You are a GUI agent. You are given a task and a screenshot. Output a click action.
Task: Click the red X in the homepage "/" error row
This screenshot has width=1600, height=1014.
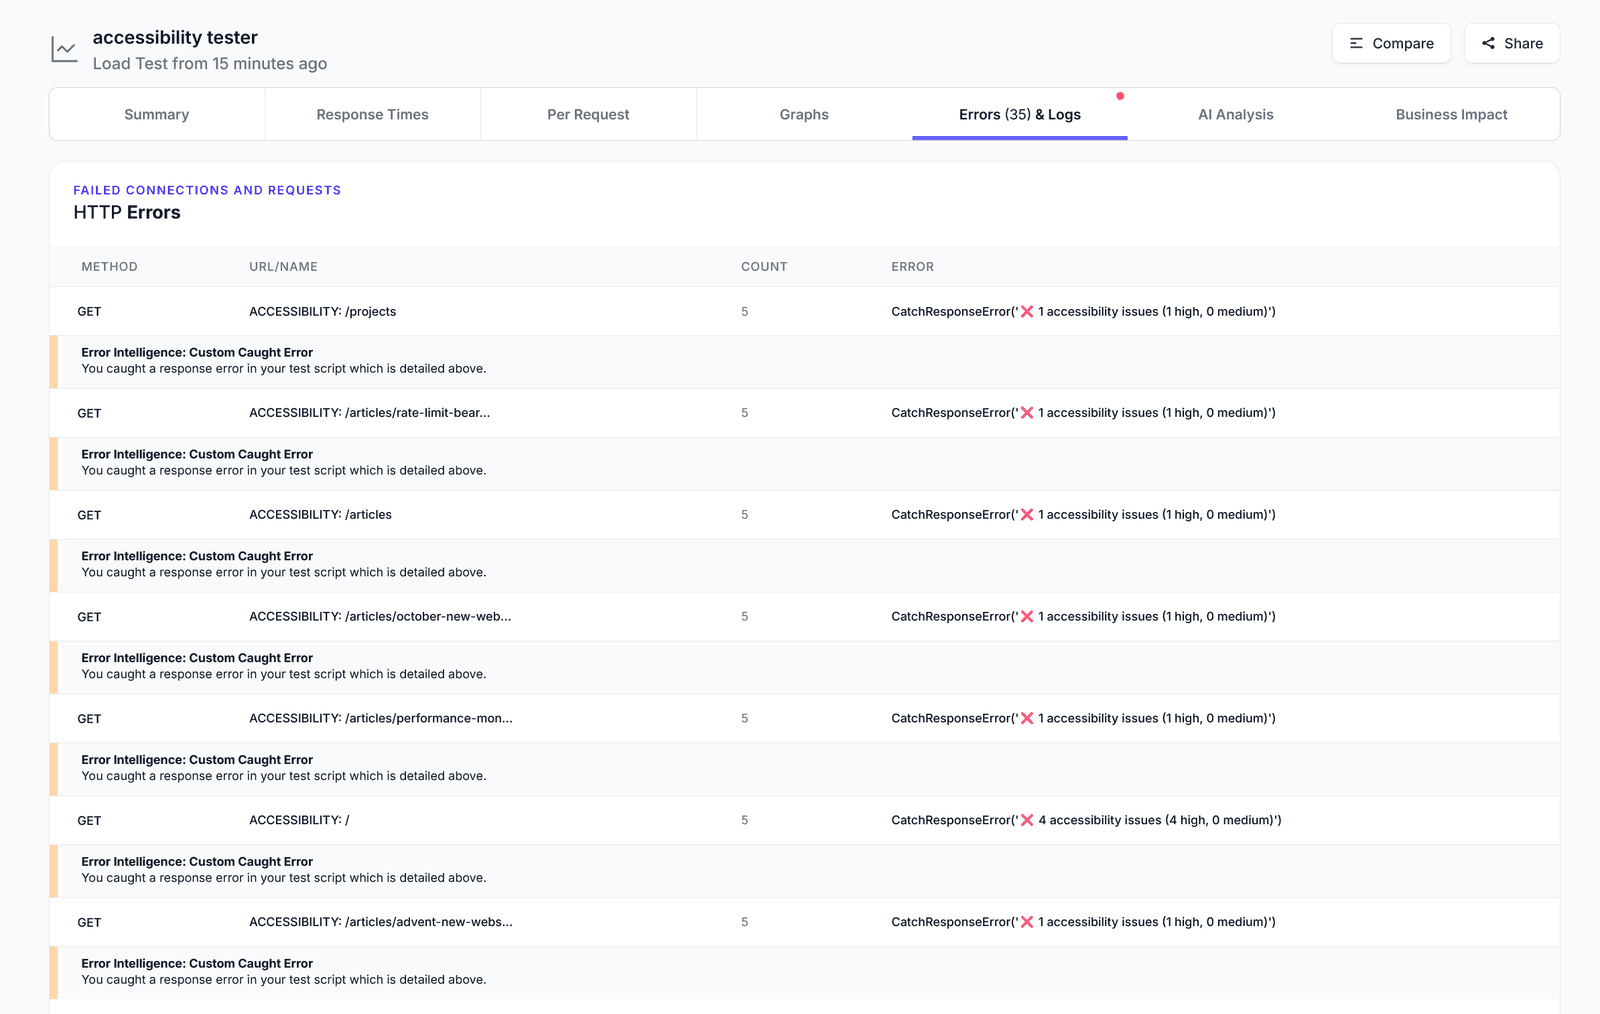tap(1028, 819)
